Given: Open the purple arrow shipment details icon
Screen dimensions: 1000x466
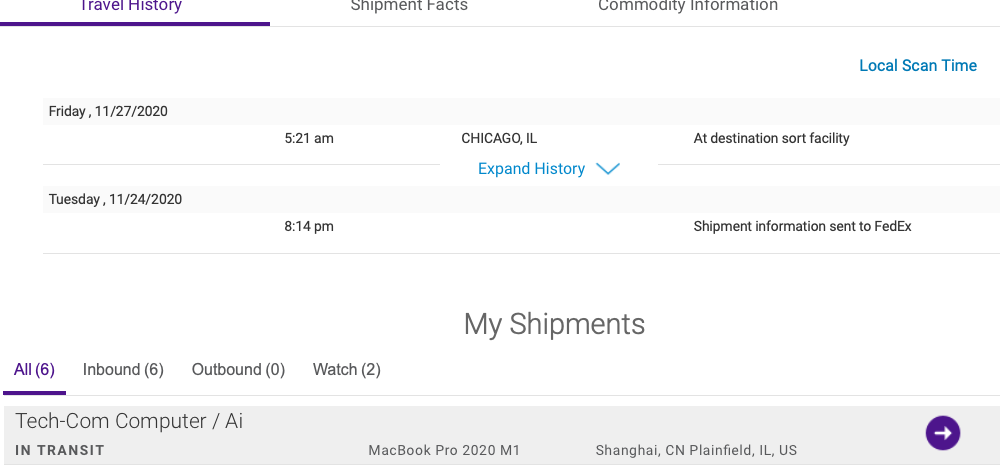Looking at the screenshot, I should [x=942, y=432].
